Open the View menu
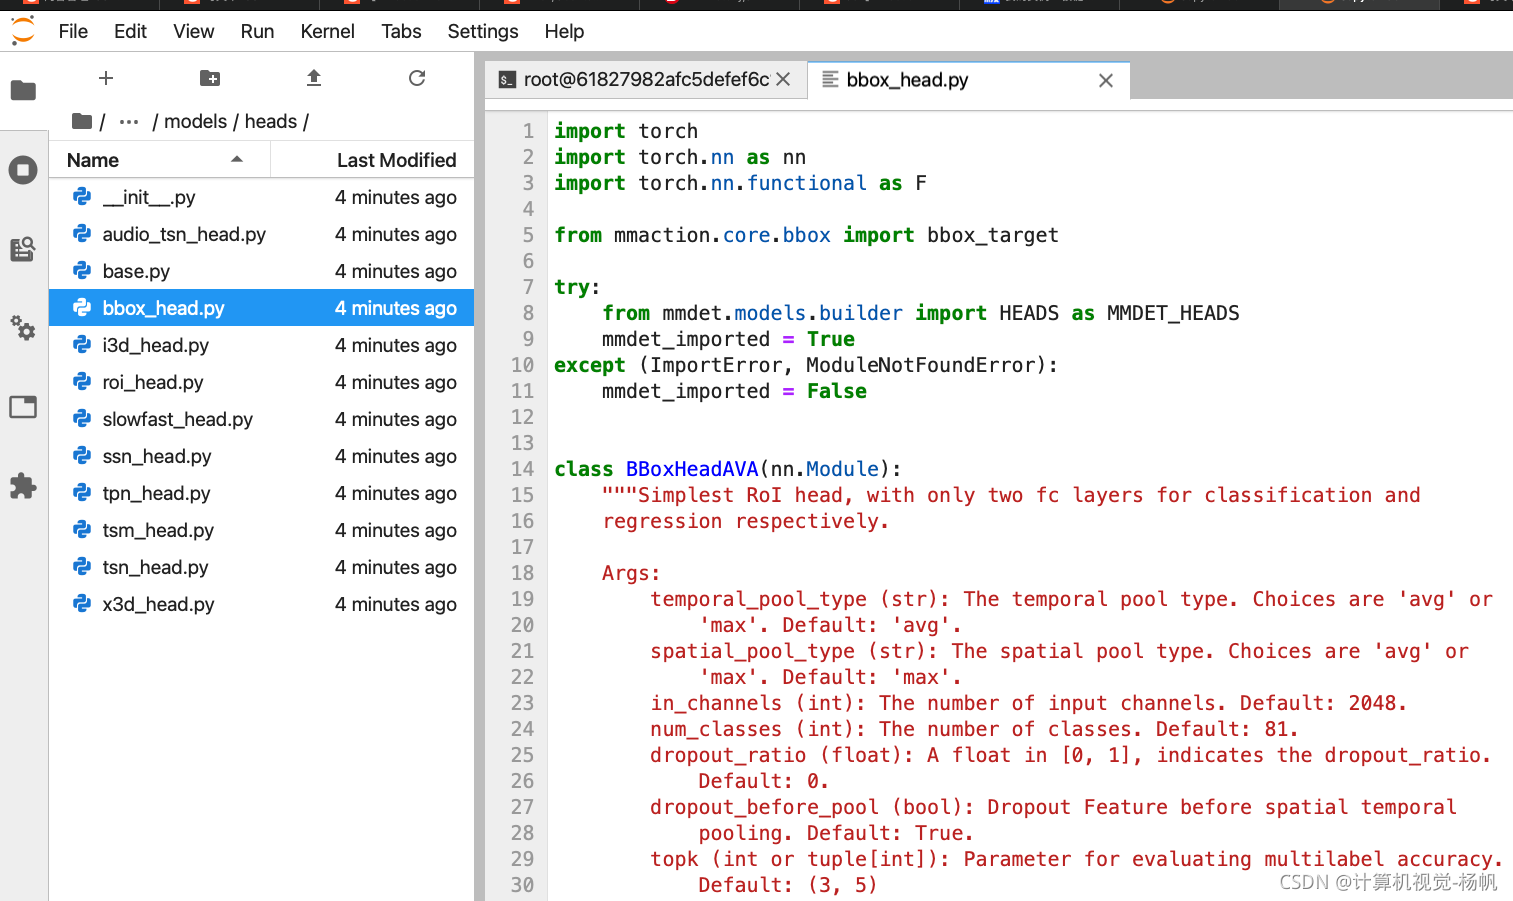This screenshot has height=901, width=1513. tap(193, 31)
